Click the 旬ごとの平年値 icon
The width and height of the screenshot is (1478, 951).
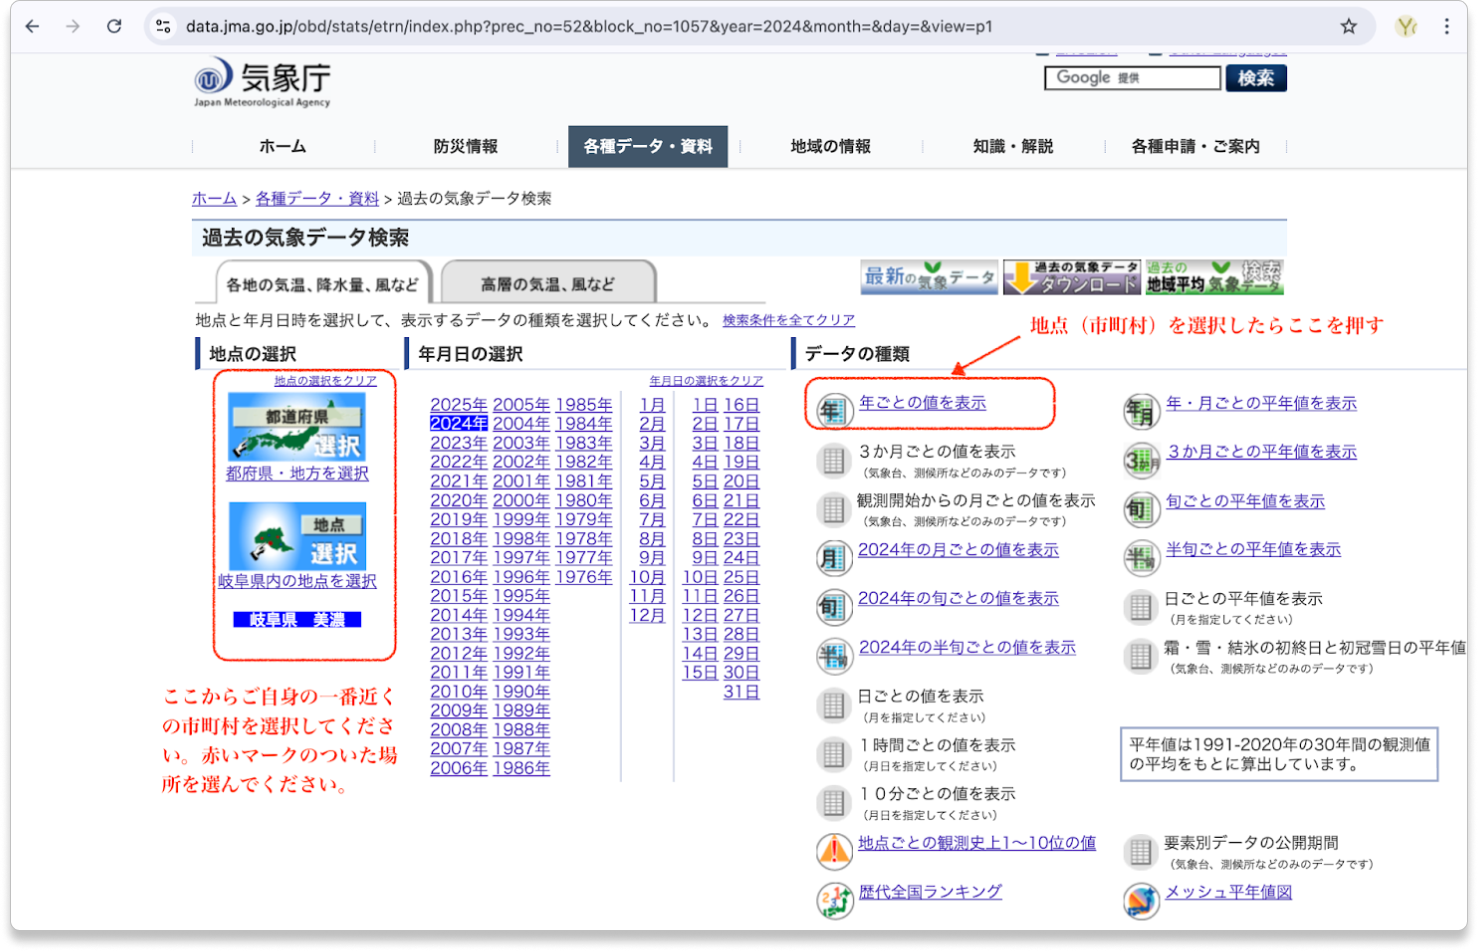[x=1140, y=508]
